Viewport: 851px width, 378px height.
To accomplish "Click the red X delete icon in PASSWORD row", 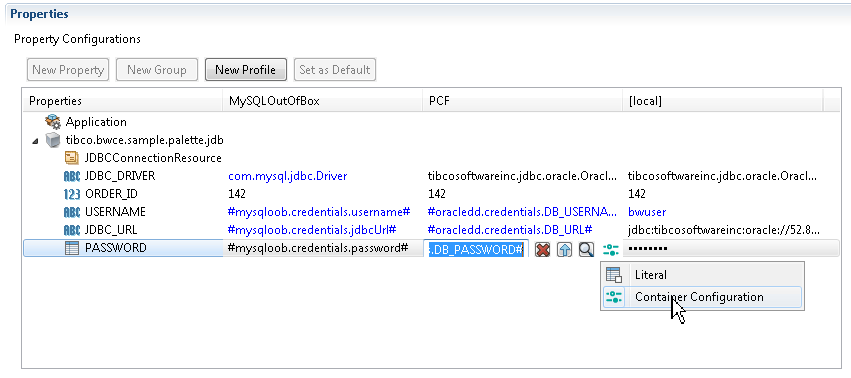I will (542, 250).
